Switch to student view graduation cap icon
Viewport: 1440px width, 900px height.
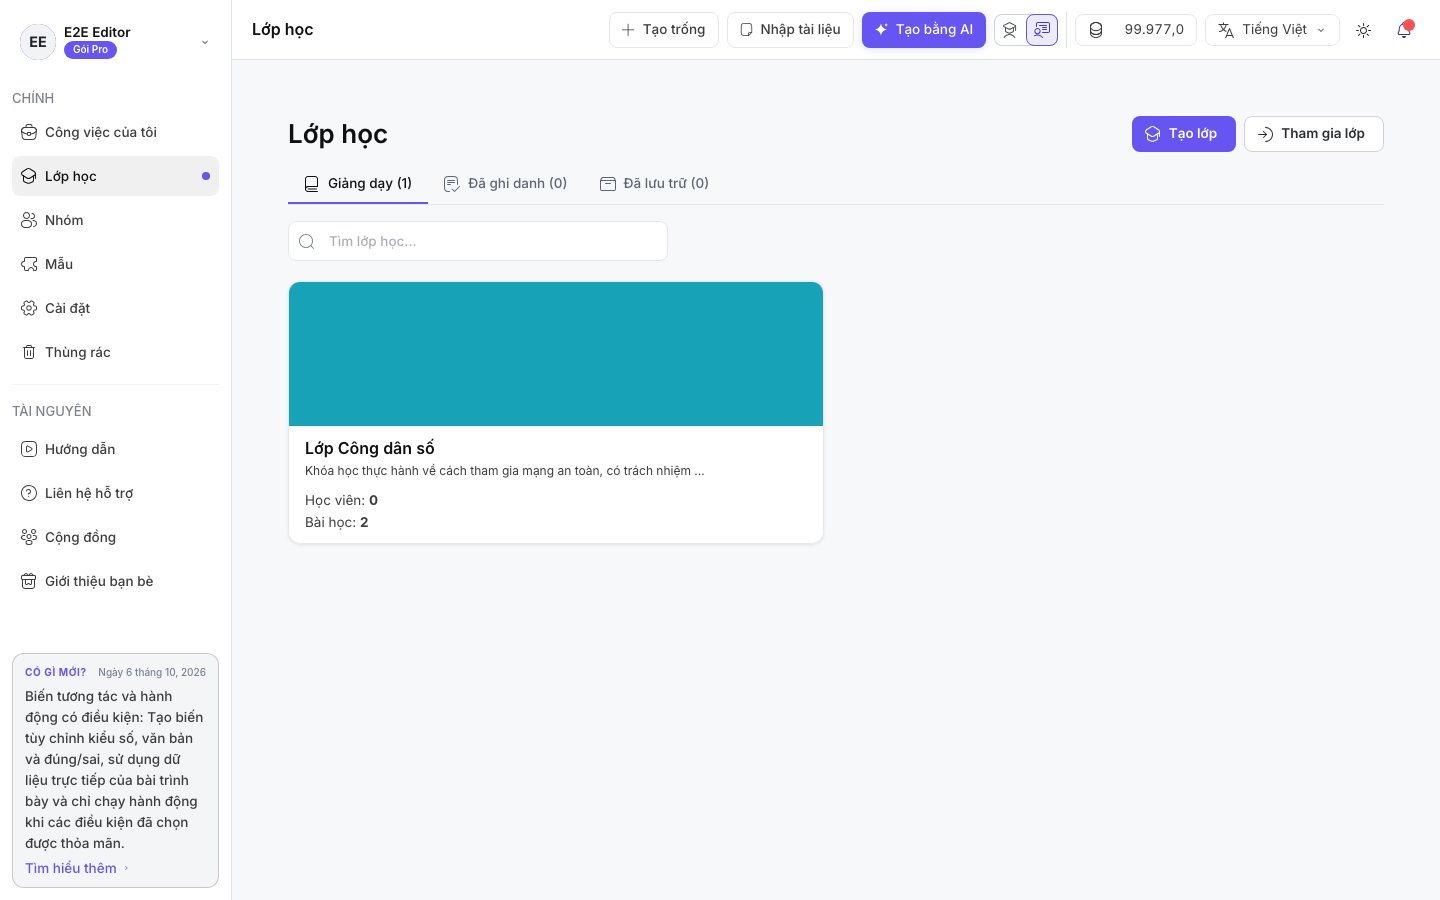pos(1010,30)
